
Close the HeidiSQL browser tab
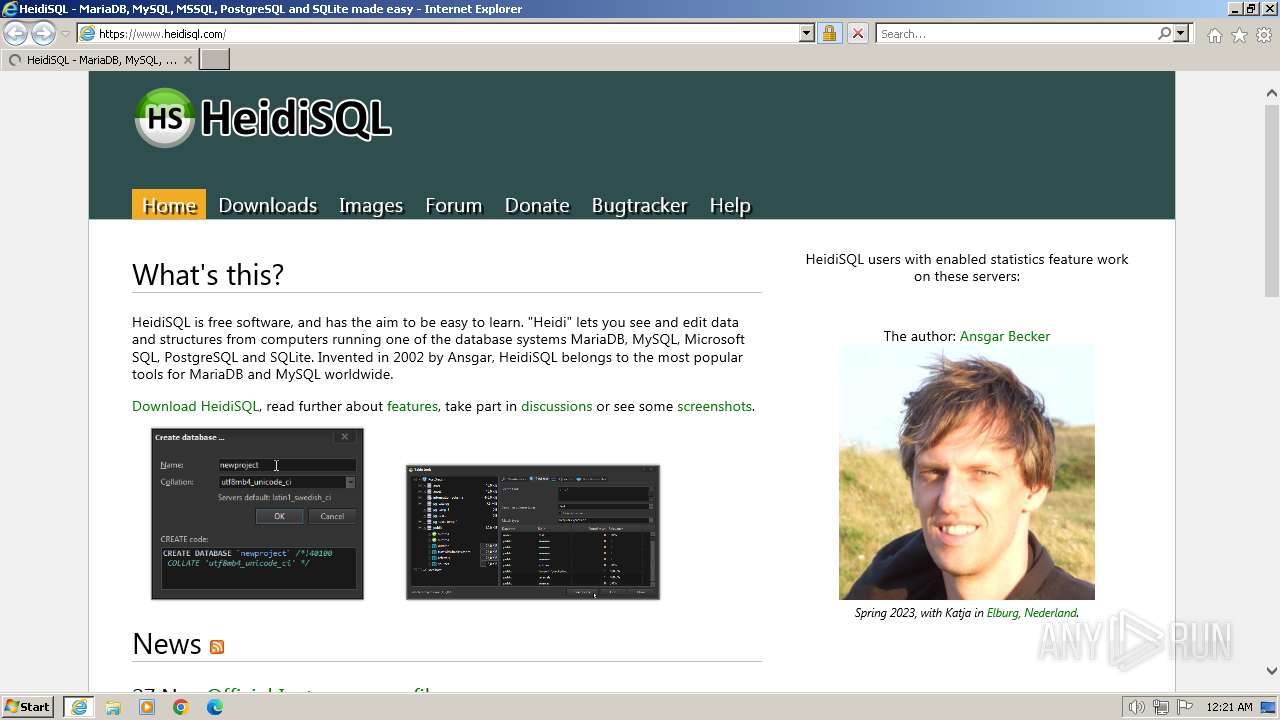(187, 60)
